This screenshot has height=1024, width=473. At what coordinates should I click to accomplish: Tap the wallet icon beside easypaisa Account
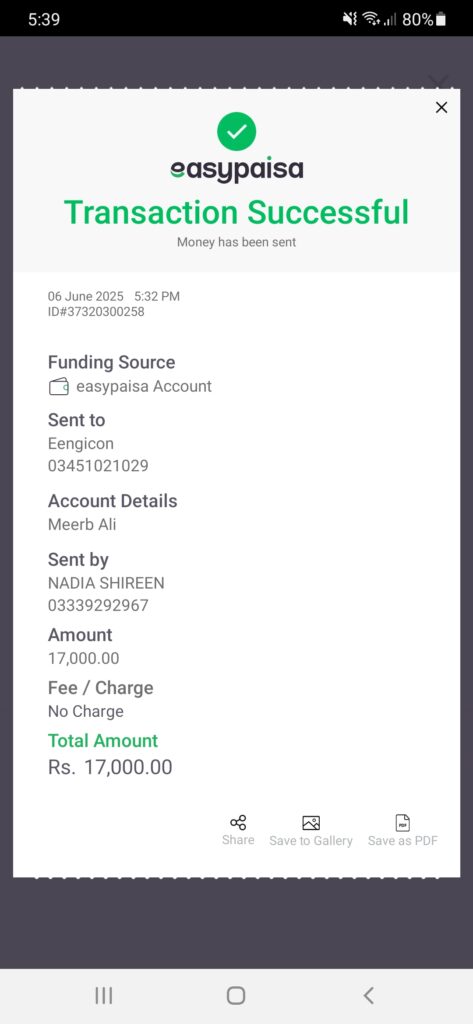tap(59, 387)
